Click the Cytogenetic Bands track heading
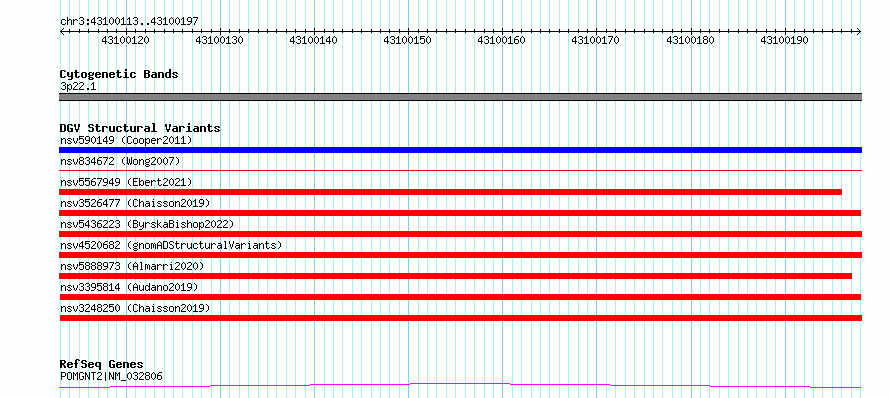The height and width of the screenshot is (398, 890). (119, 74)
